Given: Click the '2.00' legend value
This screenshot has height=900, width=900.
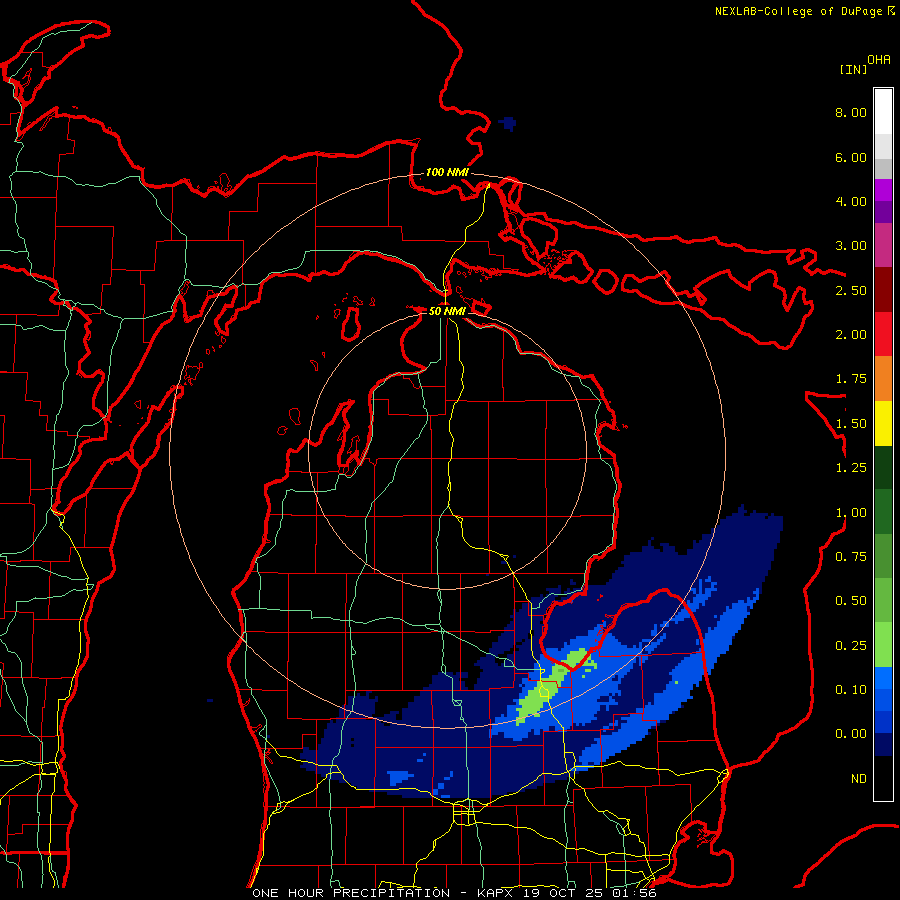Looking at the screenshot, I should pyautogui.click(x=851, y=335).
